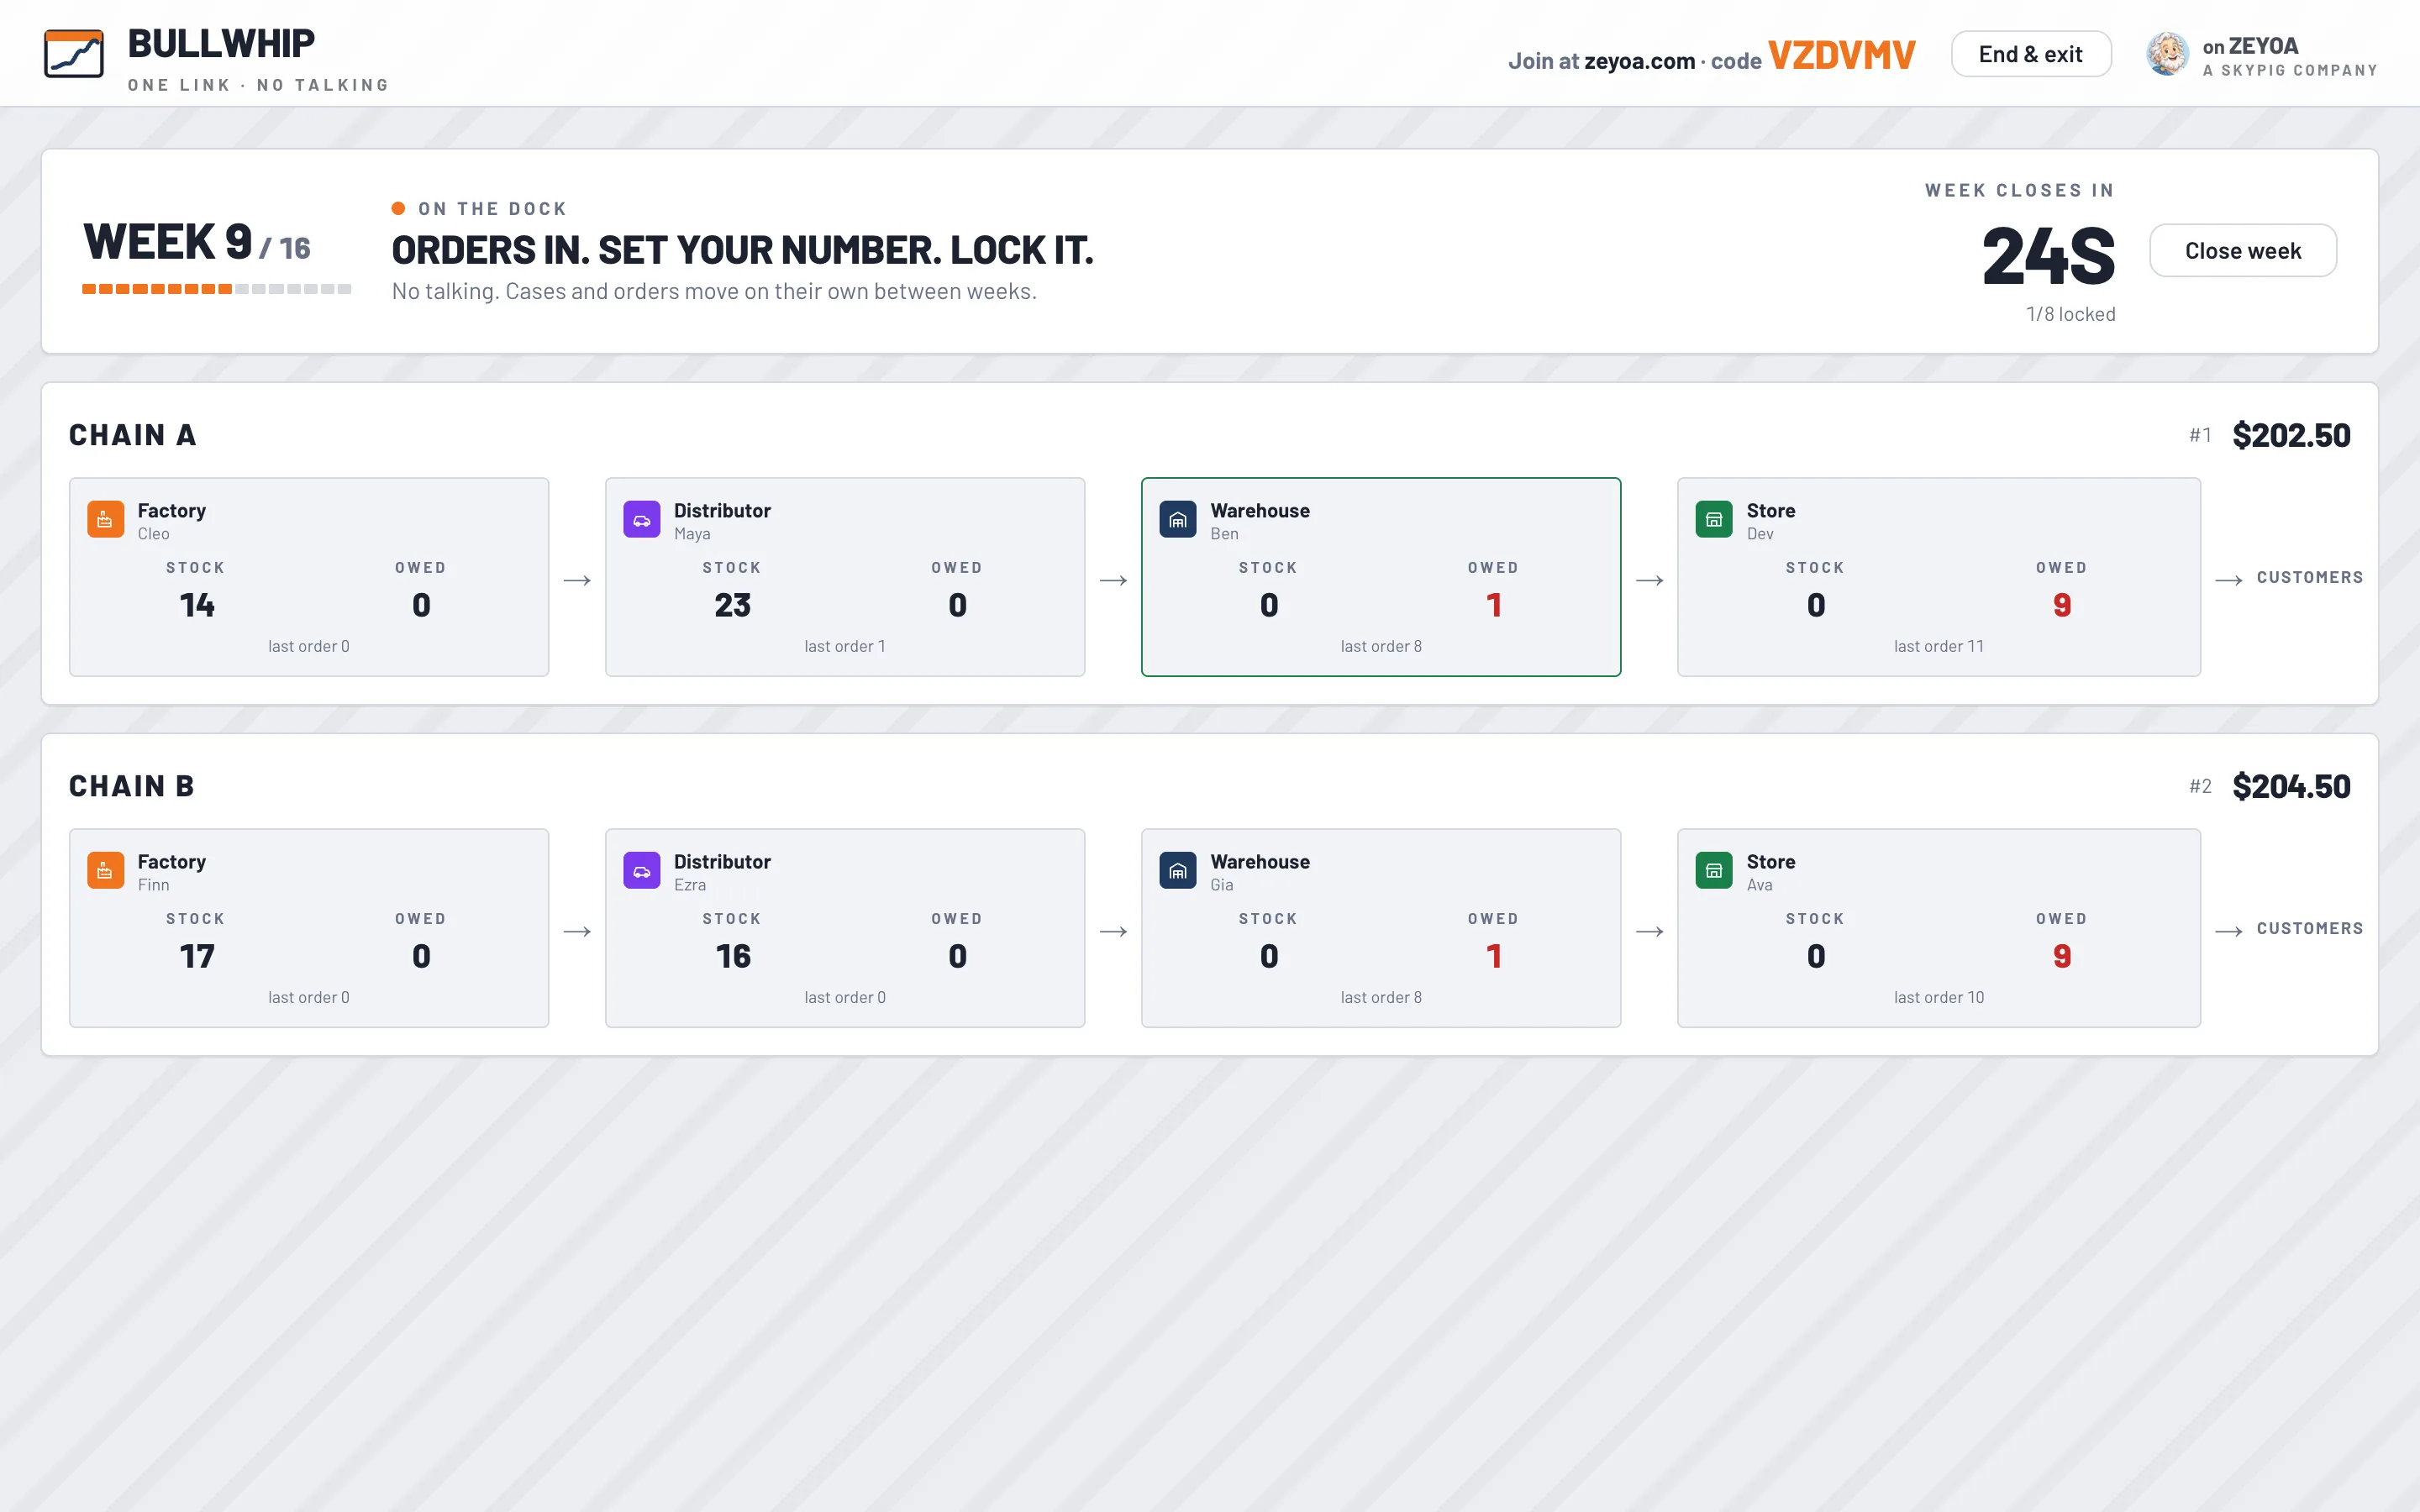2420x1512 pixels.
Task: Open the zeyoa.com join link
Action: (x=1640, y=61)
